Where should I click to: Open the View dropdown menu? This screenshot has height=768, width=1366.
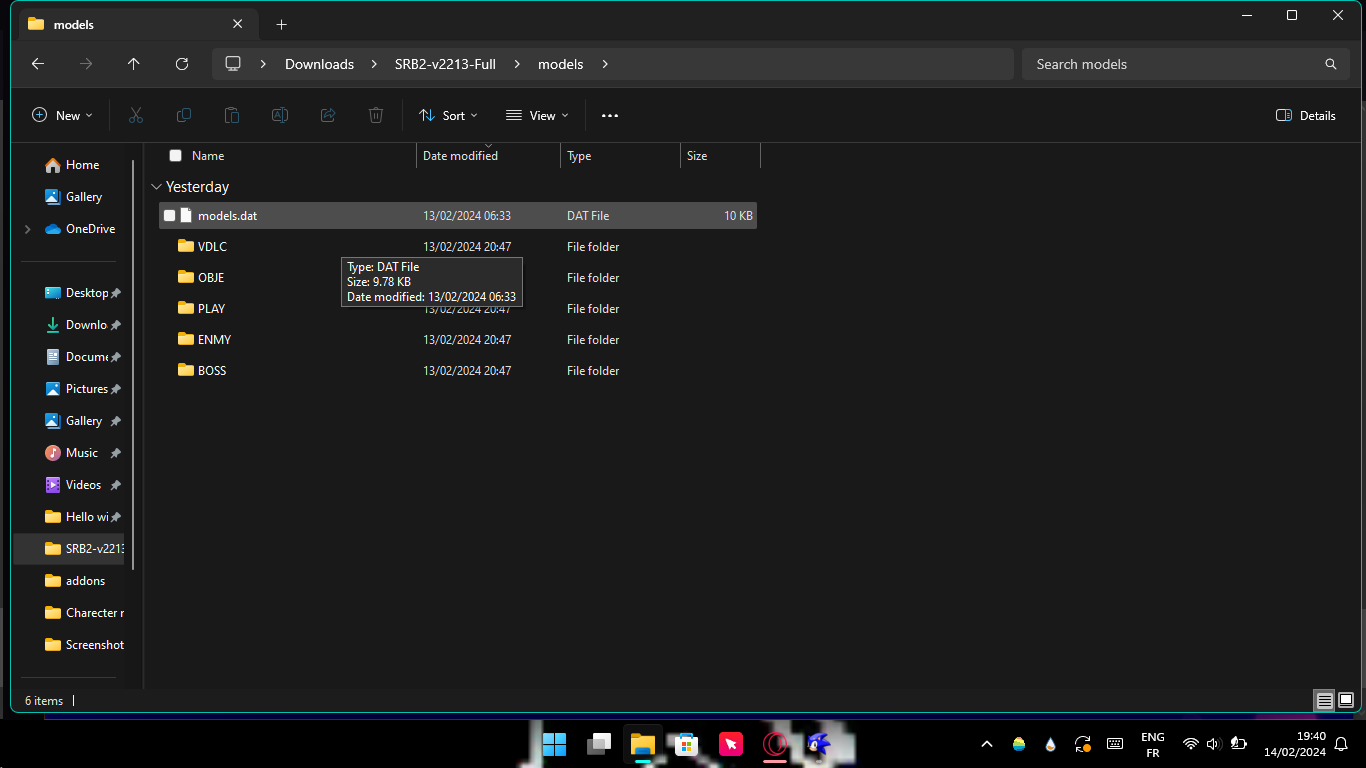coord(537,115)
